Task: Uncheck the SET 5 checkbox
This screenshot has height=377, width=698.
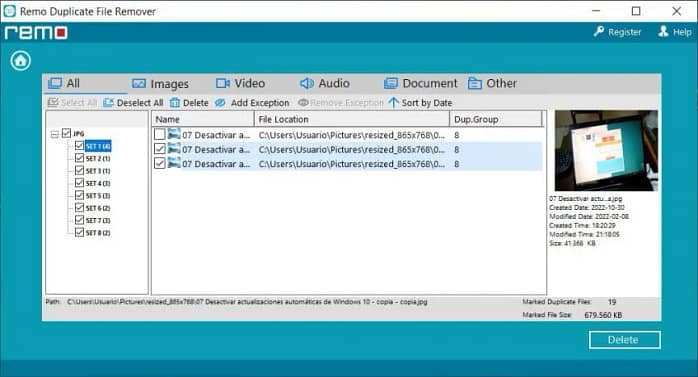Action: [x=79, y=195]
